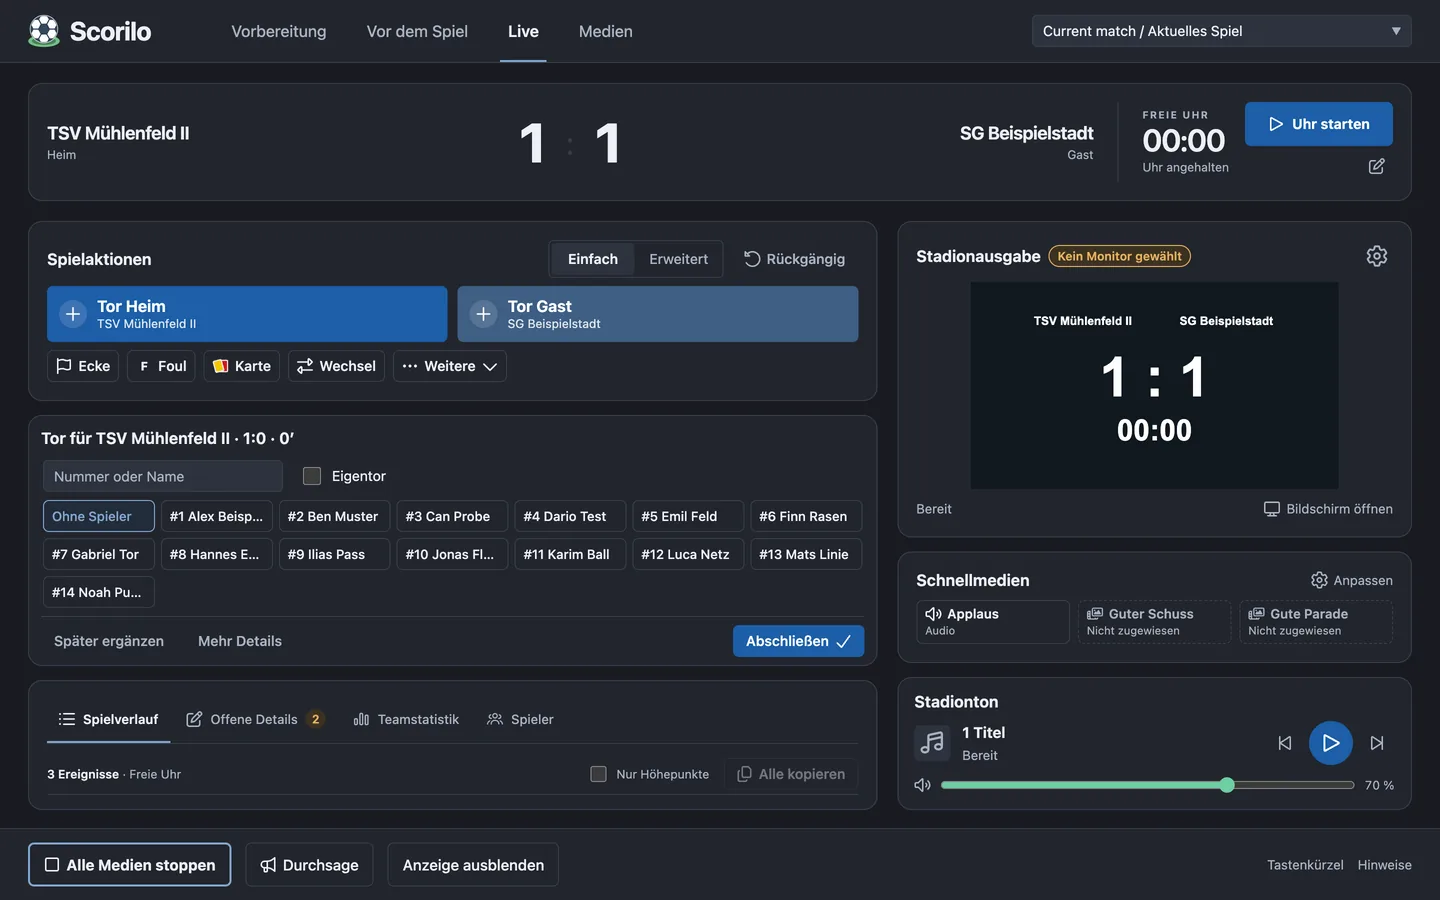Image resolution: width=1440 pixels, height=900 pixels.
Task: Copy all events with Alle kopieren
Action: 791,774
